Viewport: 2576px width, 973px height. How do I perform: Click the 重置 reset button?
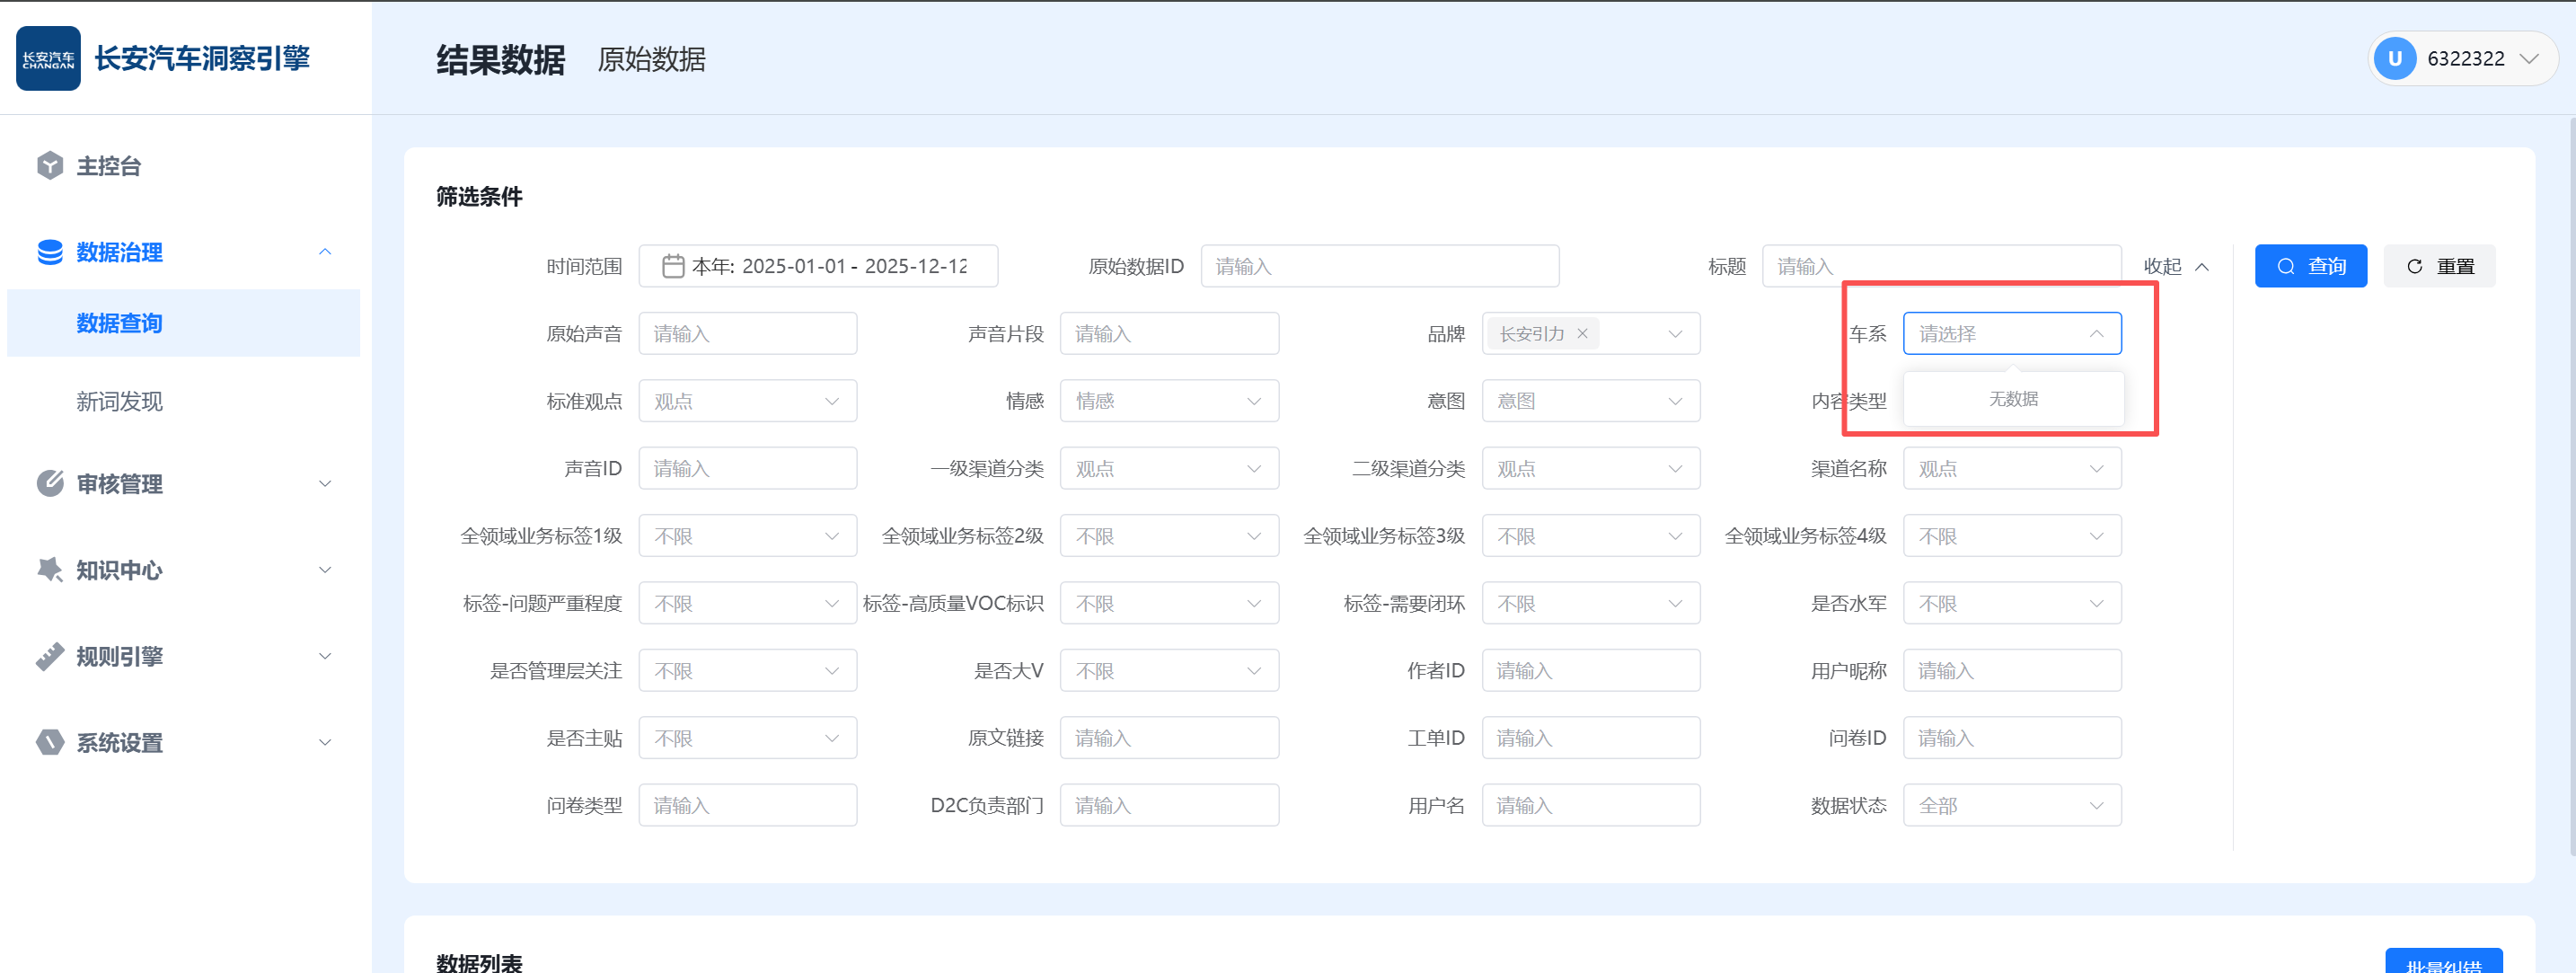tap(2439, 266)
